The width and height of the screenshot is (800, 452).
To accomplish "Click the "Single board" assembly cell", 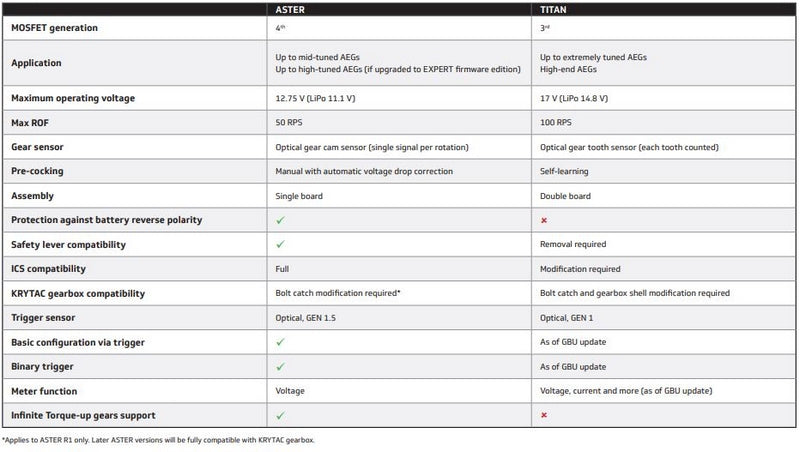I will 299,196.
